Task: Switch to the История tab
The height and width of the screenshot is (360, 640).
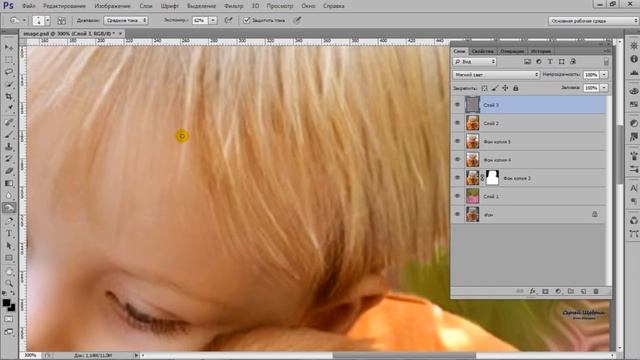Action: pyautogui.click(x=541, y=51)
